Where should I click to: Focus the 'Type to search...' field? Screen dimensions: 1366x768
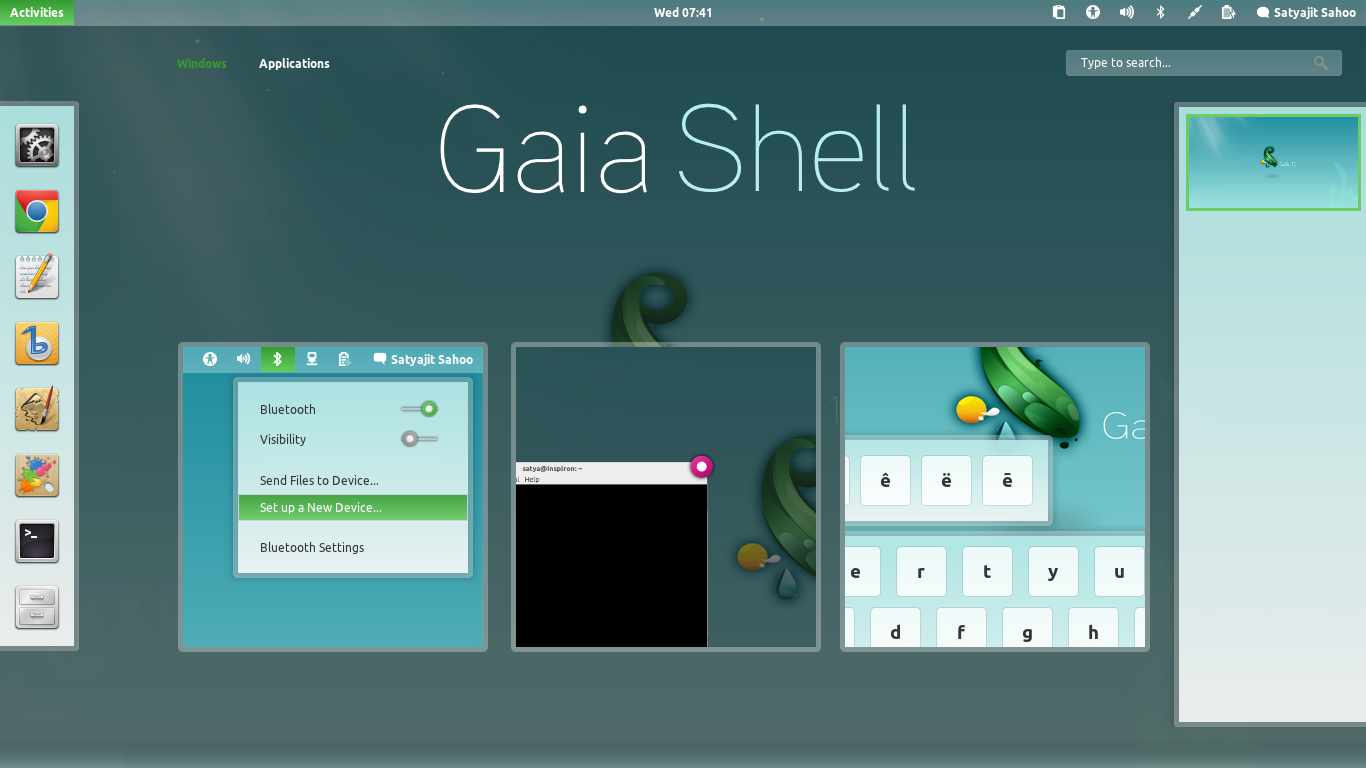1204,63
